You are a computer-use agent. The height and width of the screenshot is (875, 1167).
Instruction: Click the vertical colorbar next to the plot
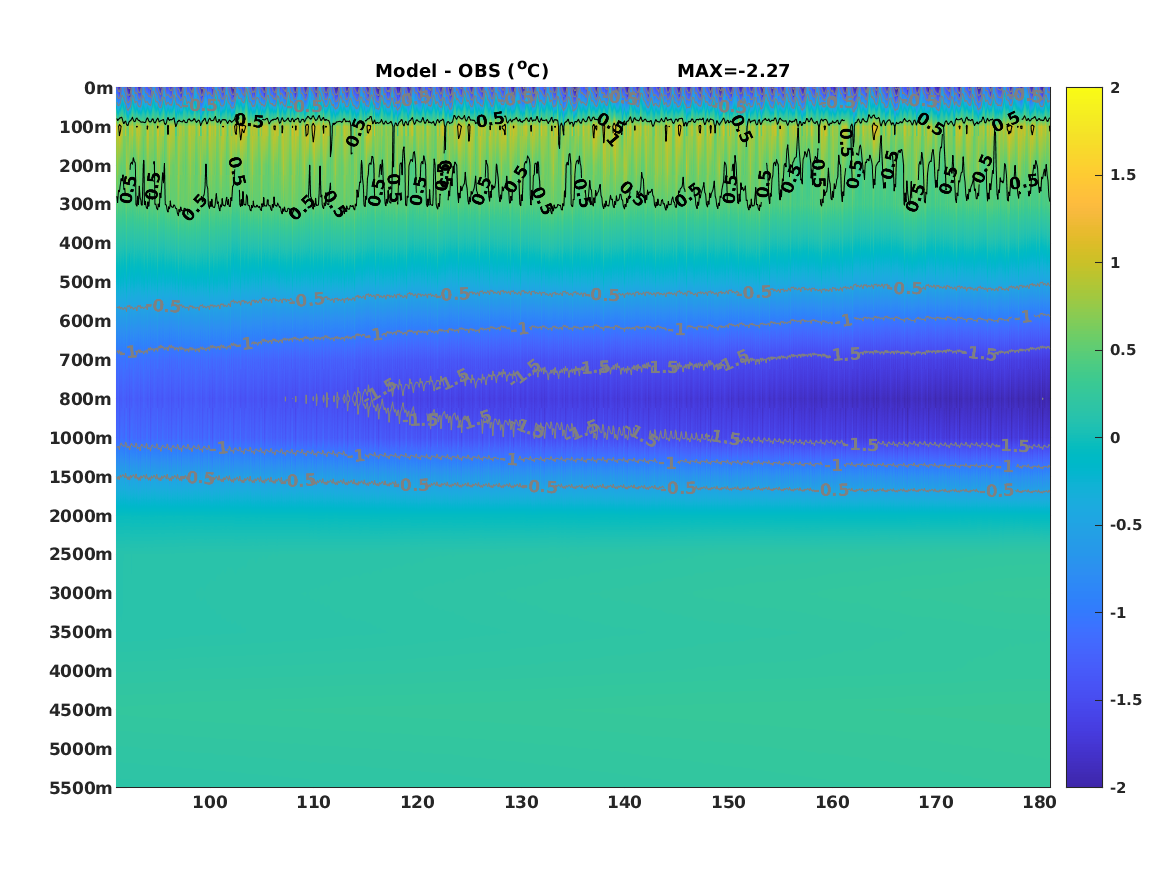[1084, 438]
